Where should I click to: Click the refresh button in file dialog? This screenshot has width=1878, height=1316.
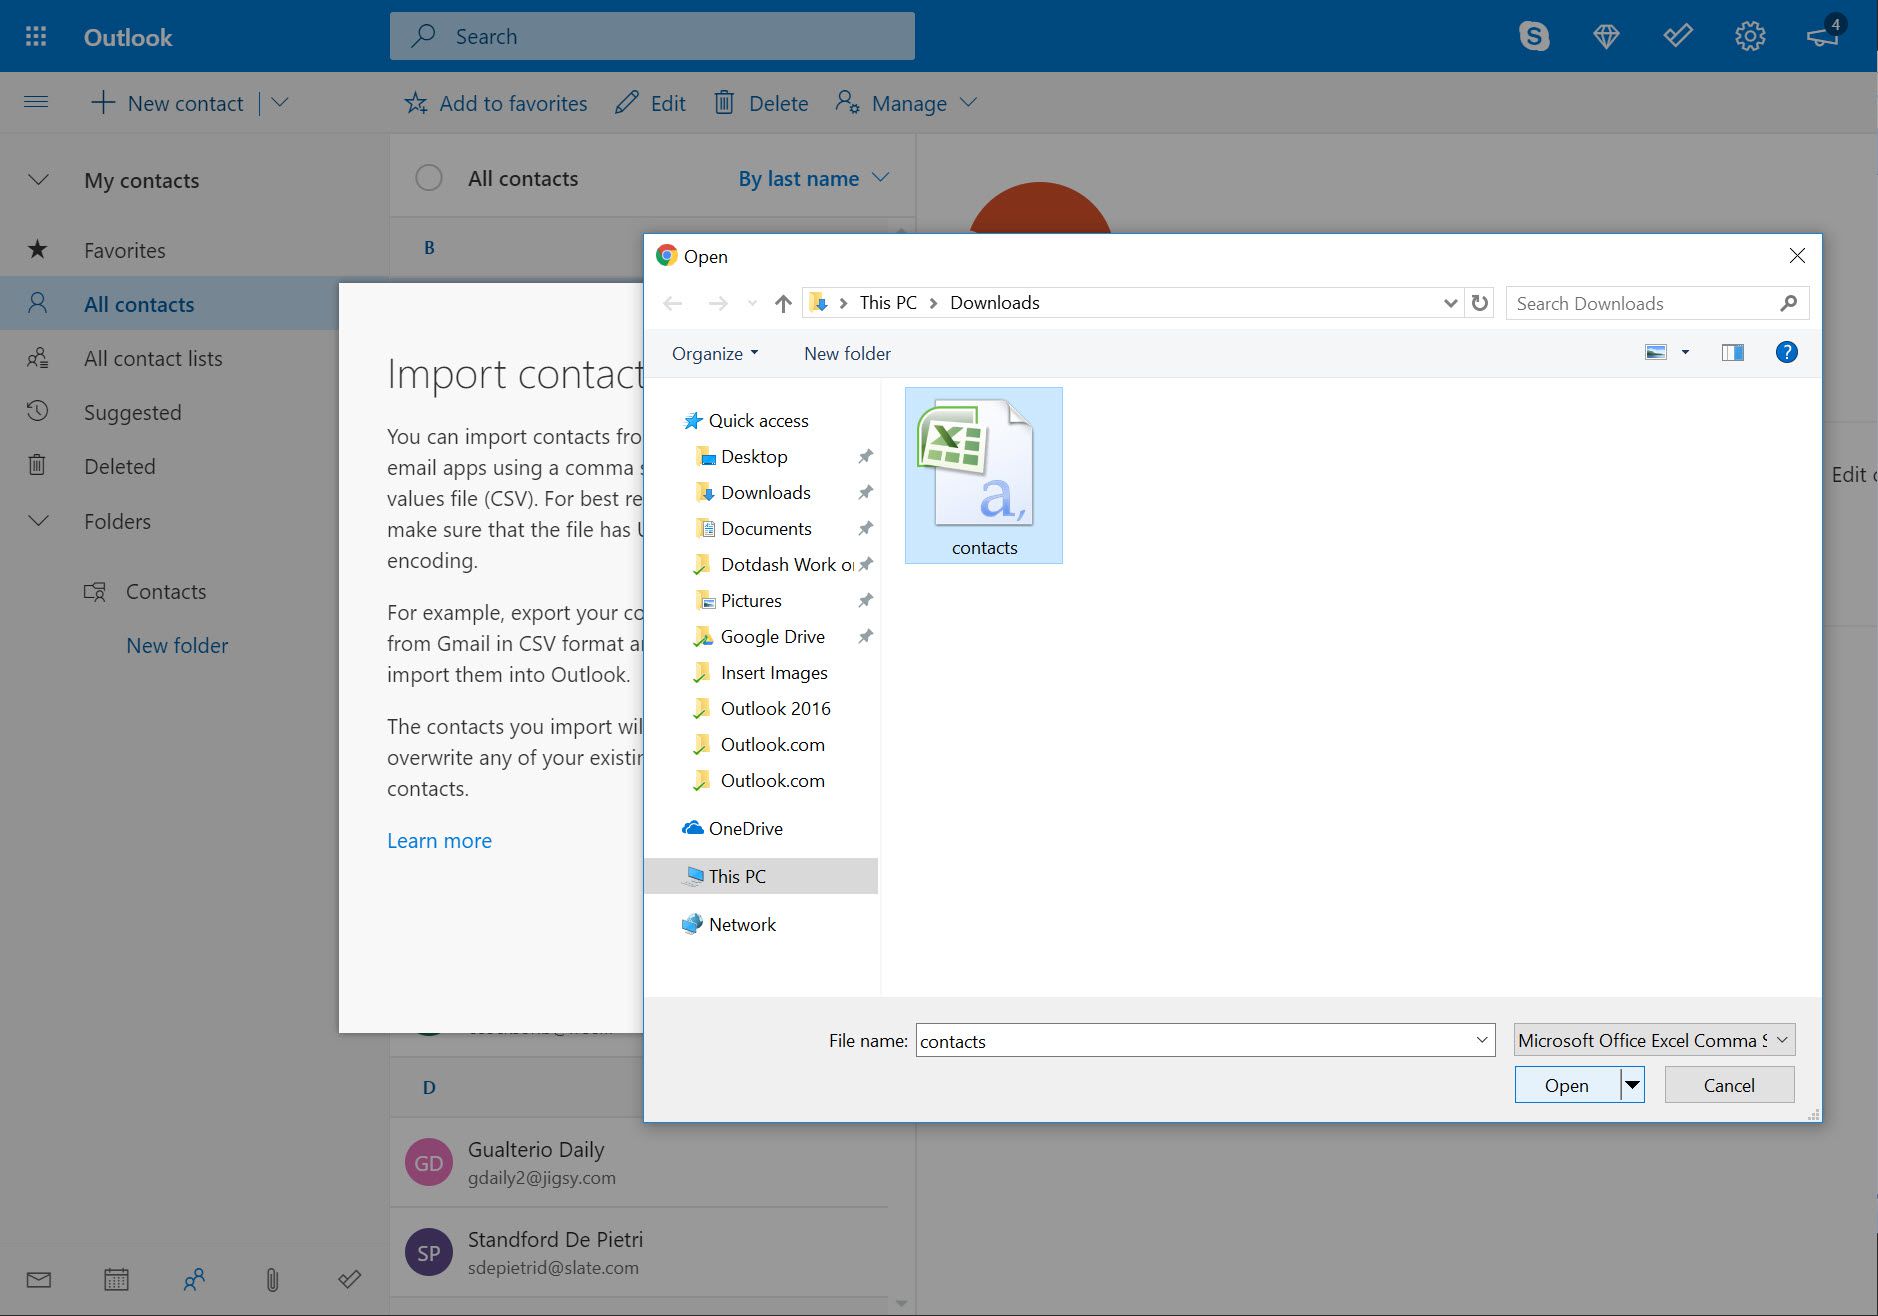[1480, 303]
